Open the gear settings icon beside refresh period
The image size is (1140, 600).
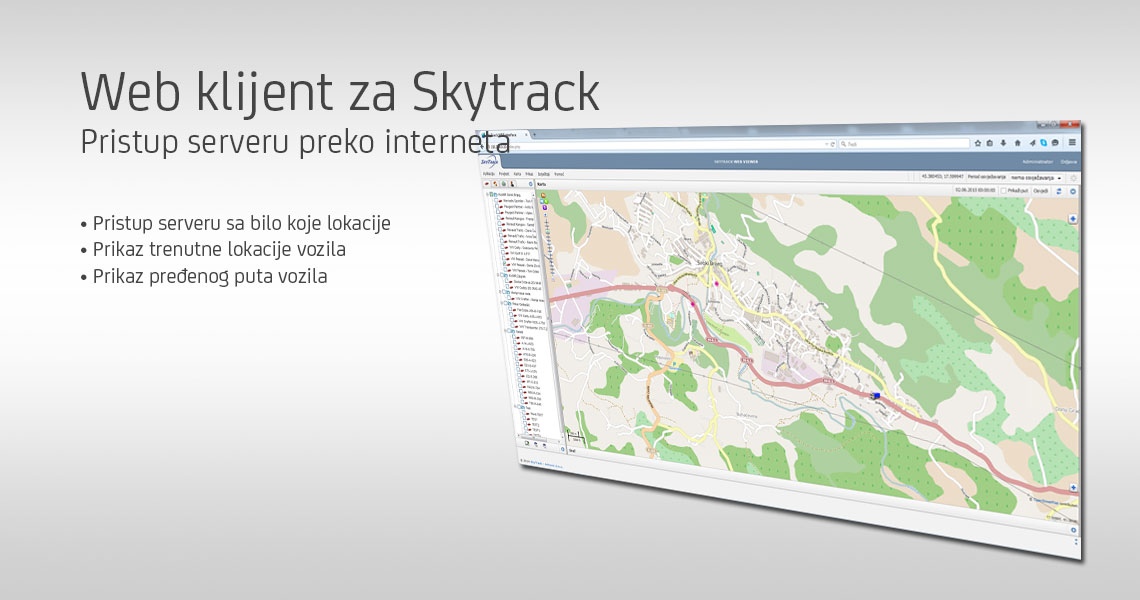pos(1073,178)
